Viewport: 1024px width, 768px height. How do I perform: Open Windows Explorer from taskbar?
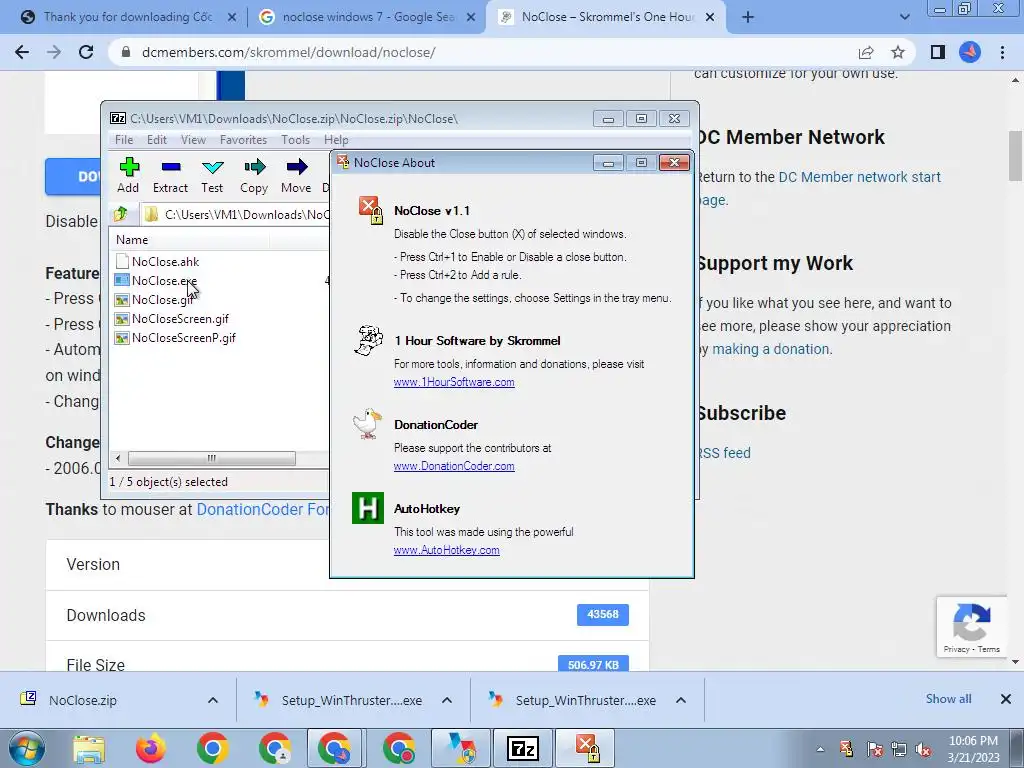88,749
